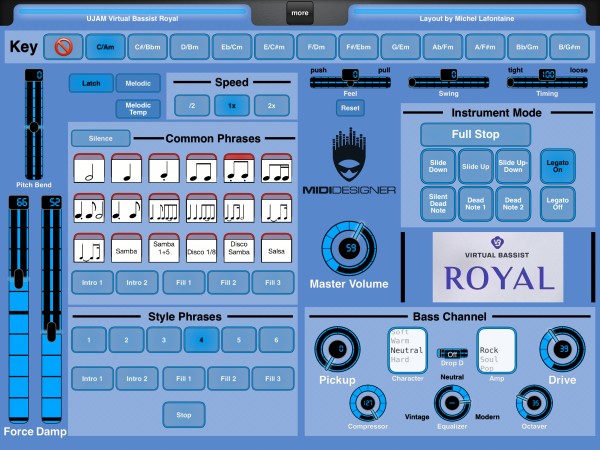Open the Character picker list
This screenshot has height=450, width=600.
(407, 350)
